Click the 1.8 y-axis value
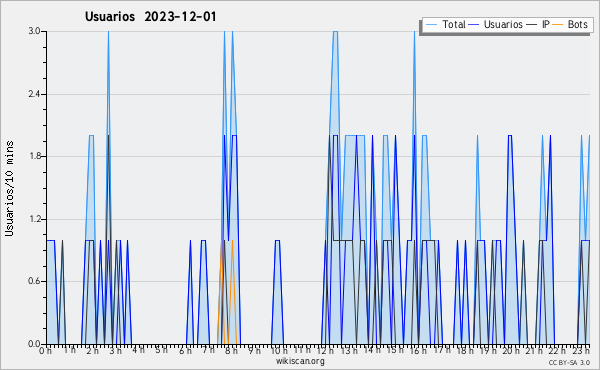This screenshot has height=370, width=600. tap(35, 156)
